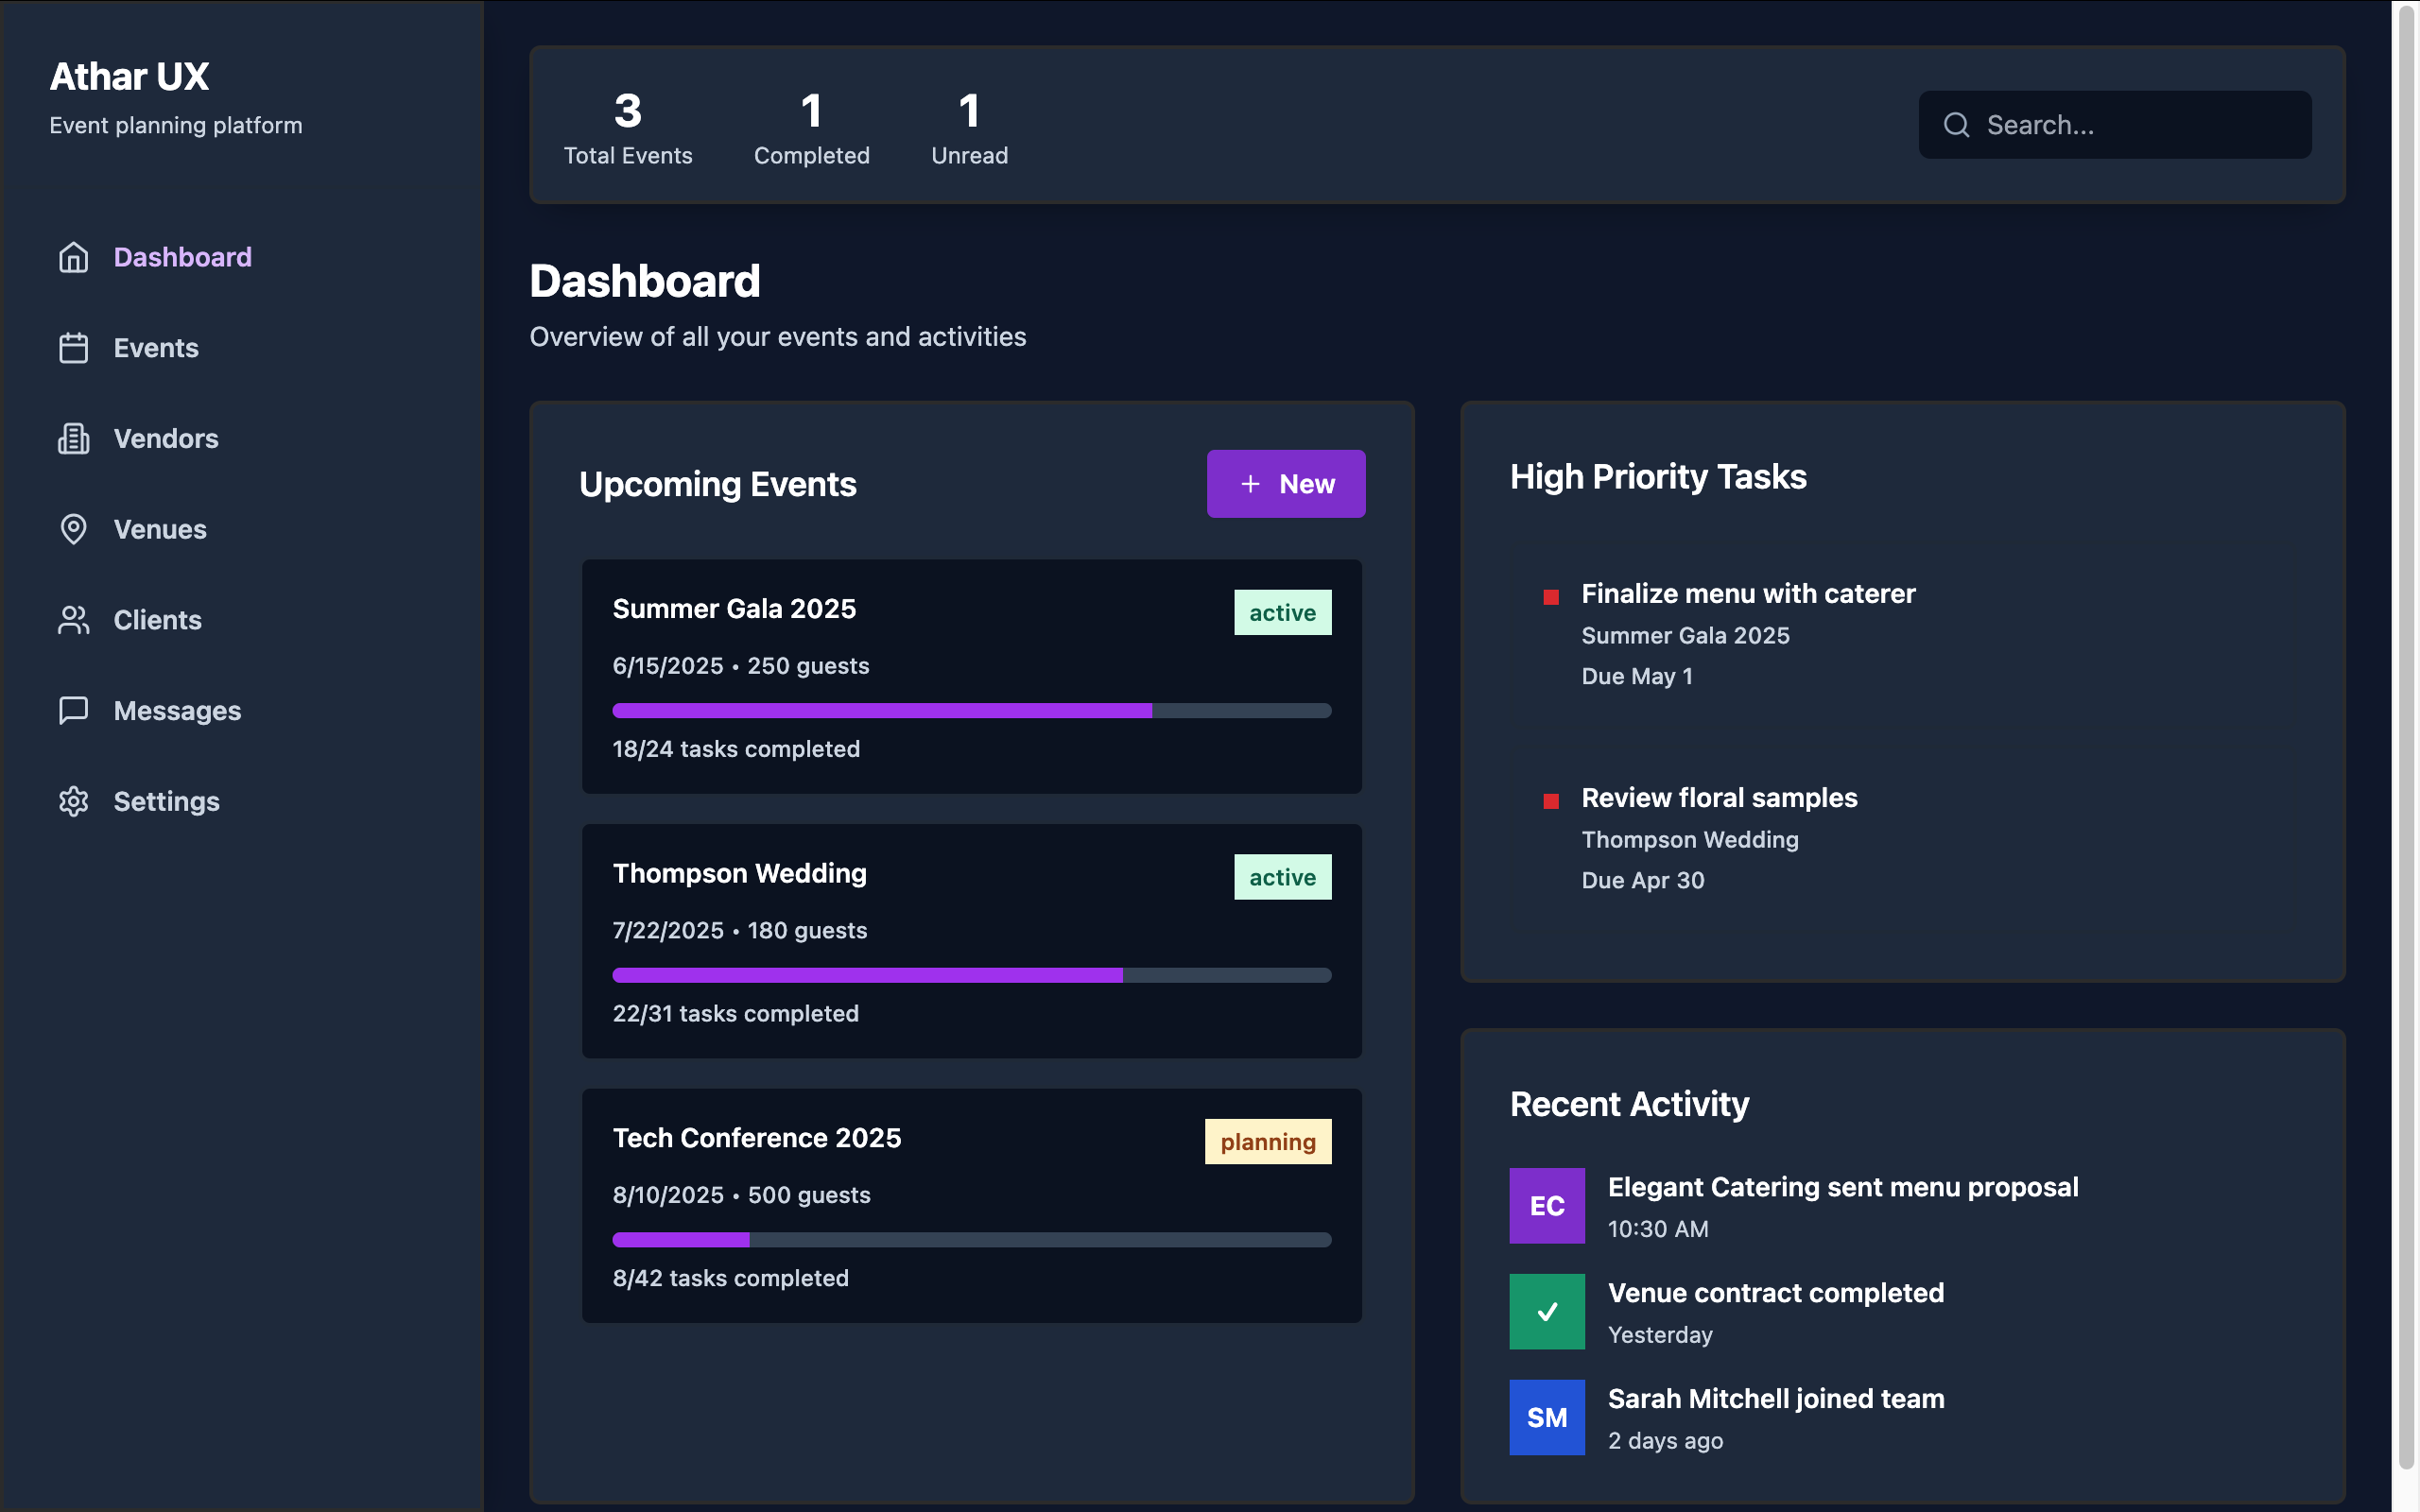2420x1512 pixels.
Task: Click the Venues map pin icon
Action: (x=73, y=529)
